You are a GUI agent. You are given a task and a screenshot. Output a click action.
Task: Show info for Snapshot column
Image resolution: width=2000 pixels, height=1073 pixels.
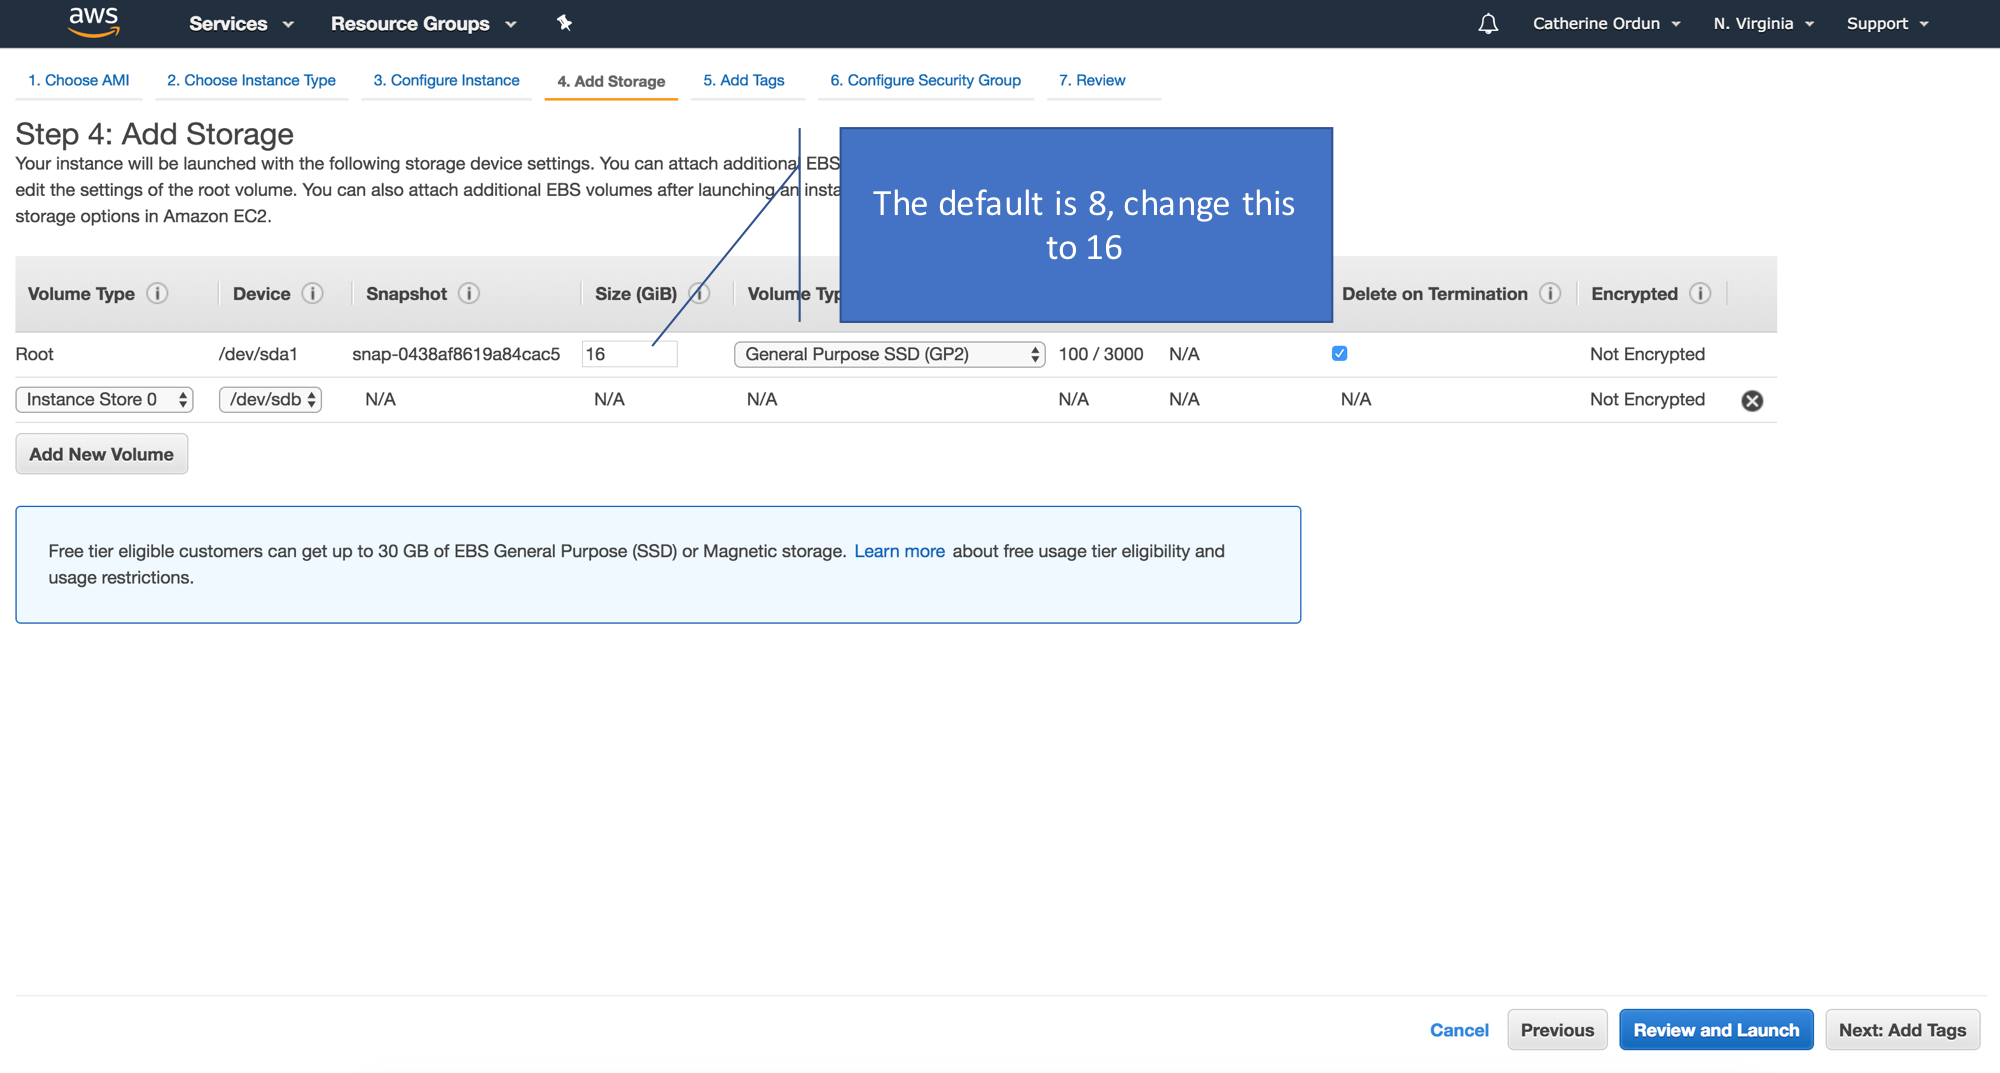(469, 293)
